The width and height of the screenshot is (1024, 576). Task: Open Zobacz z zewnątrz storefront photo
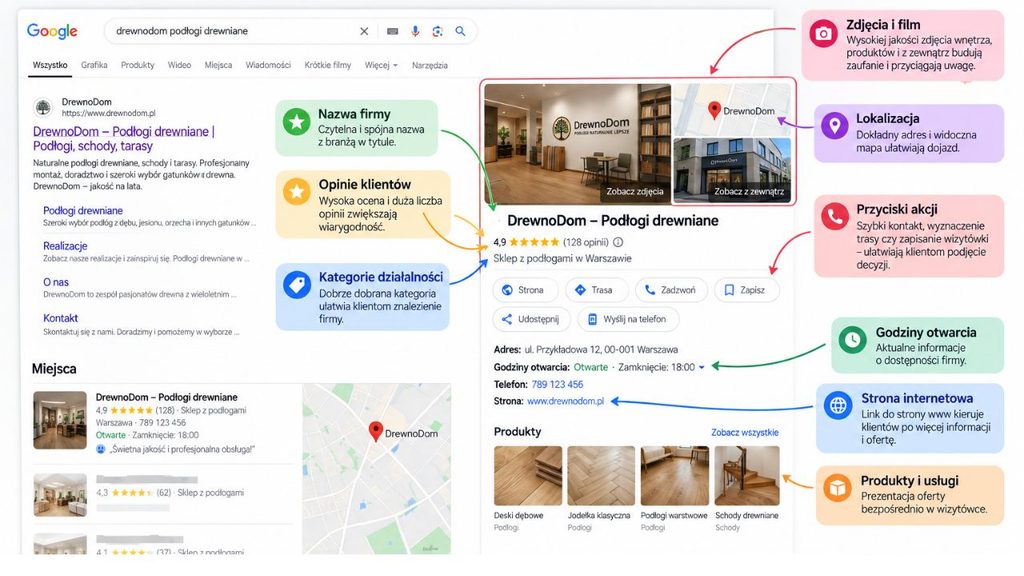coord(732,170)
